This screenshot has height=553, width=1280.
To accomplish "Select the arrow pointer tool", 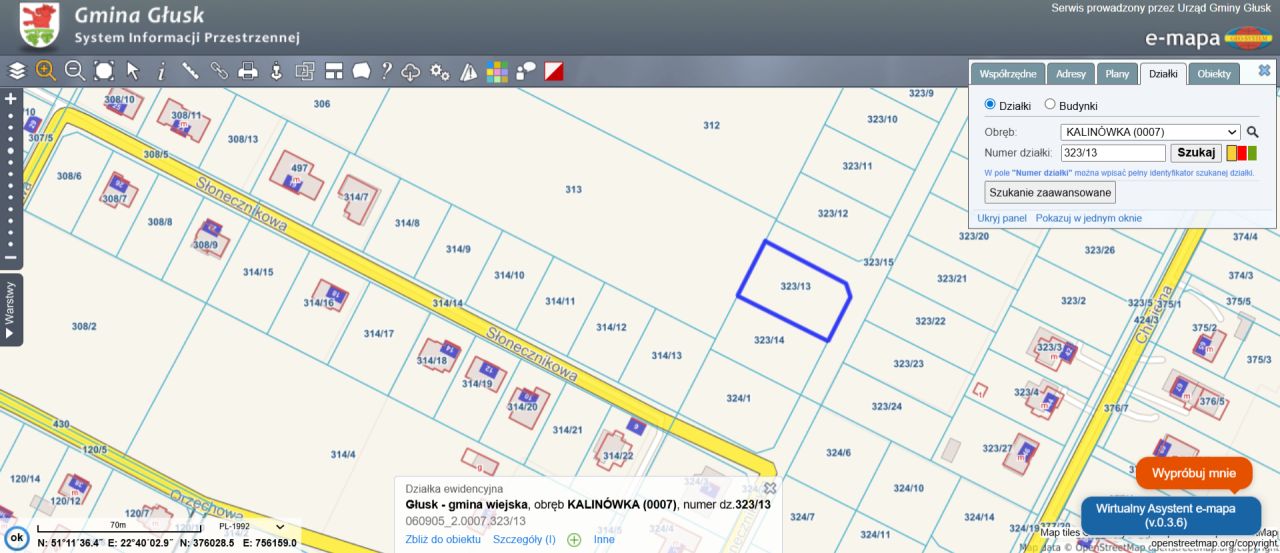I will point(132,71).
